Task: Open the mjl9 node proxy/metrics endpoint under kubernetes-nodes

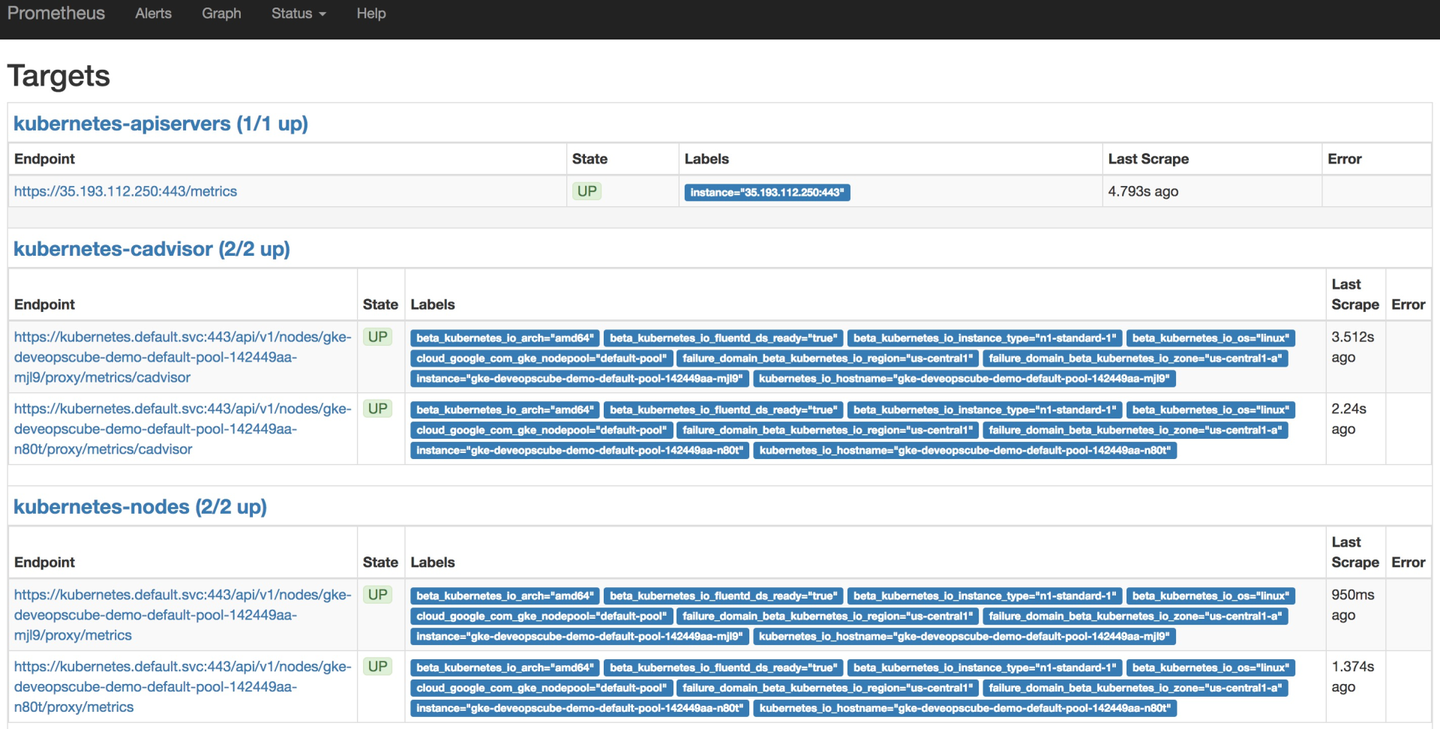Action: [x=182, y=615]
